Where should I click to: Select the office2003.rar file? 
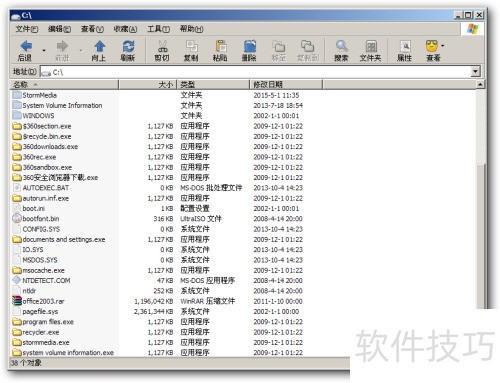(43, 301)
